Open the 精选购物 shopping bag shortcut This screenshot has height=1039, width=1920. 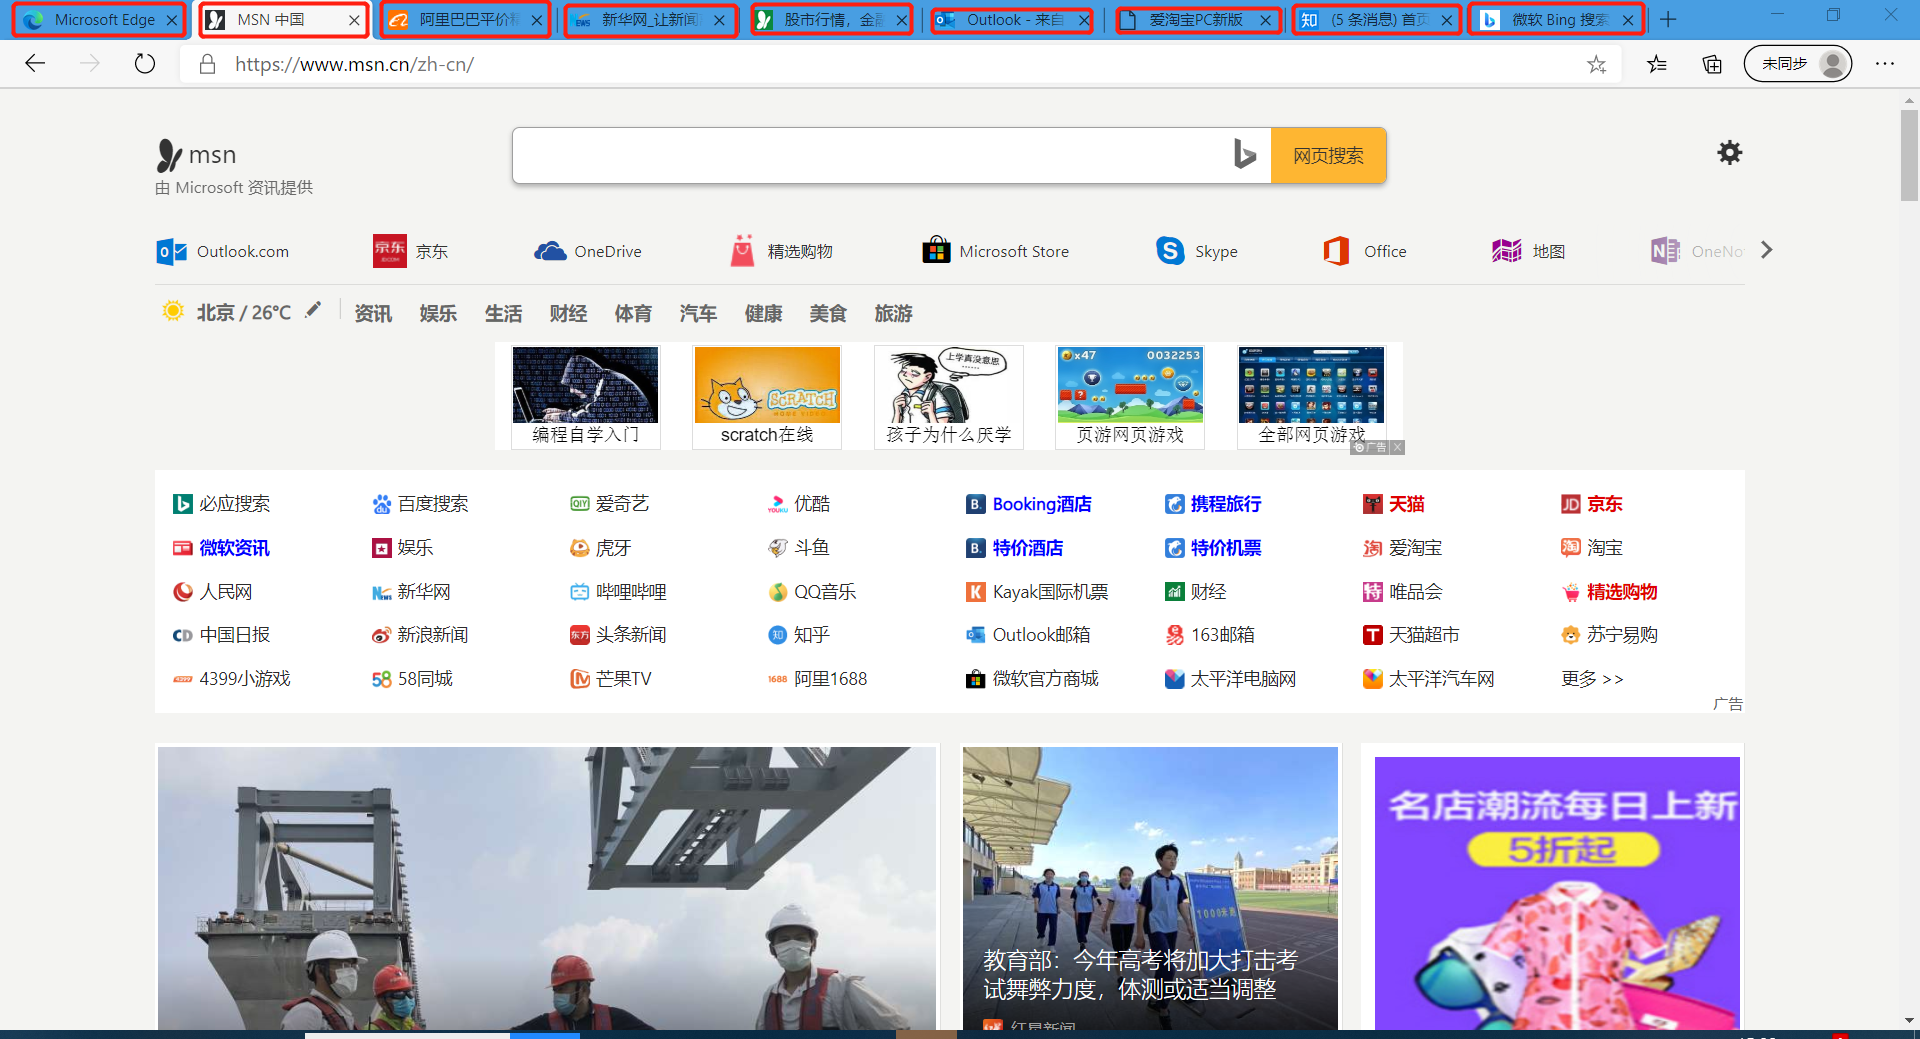tap(782, 251)
